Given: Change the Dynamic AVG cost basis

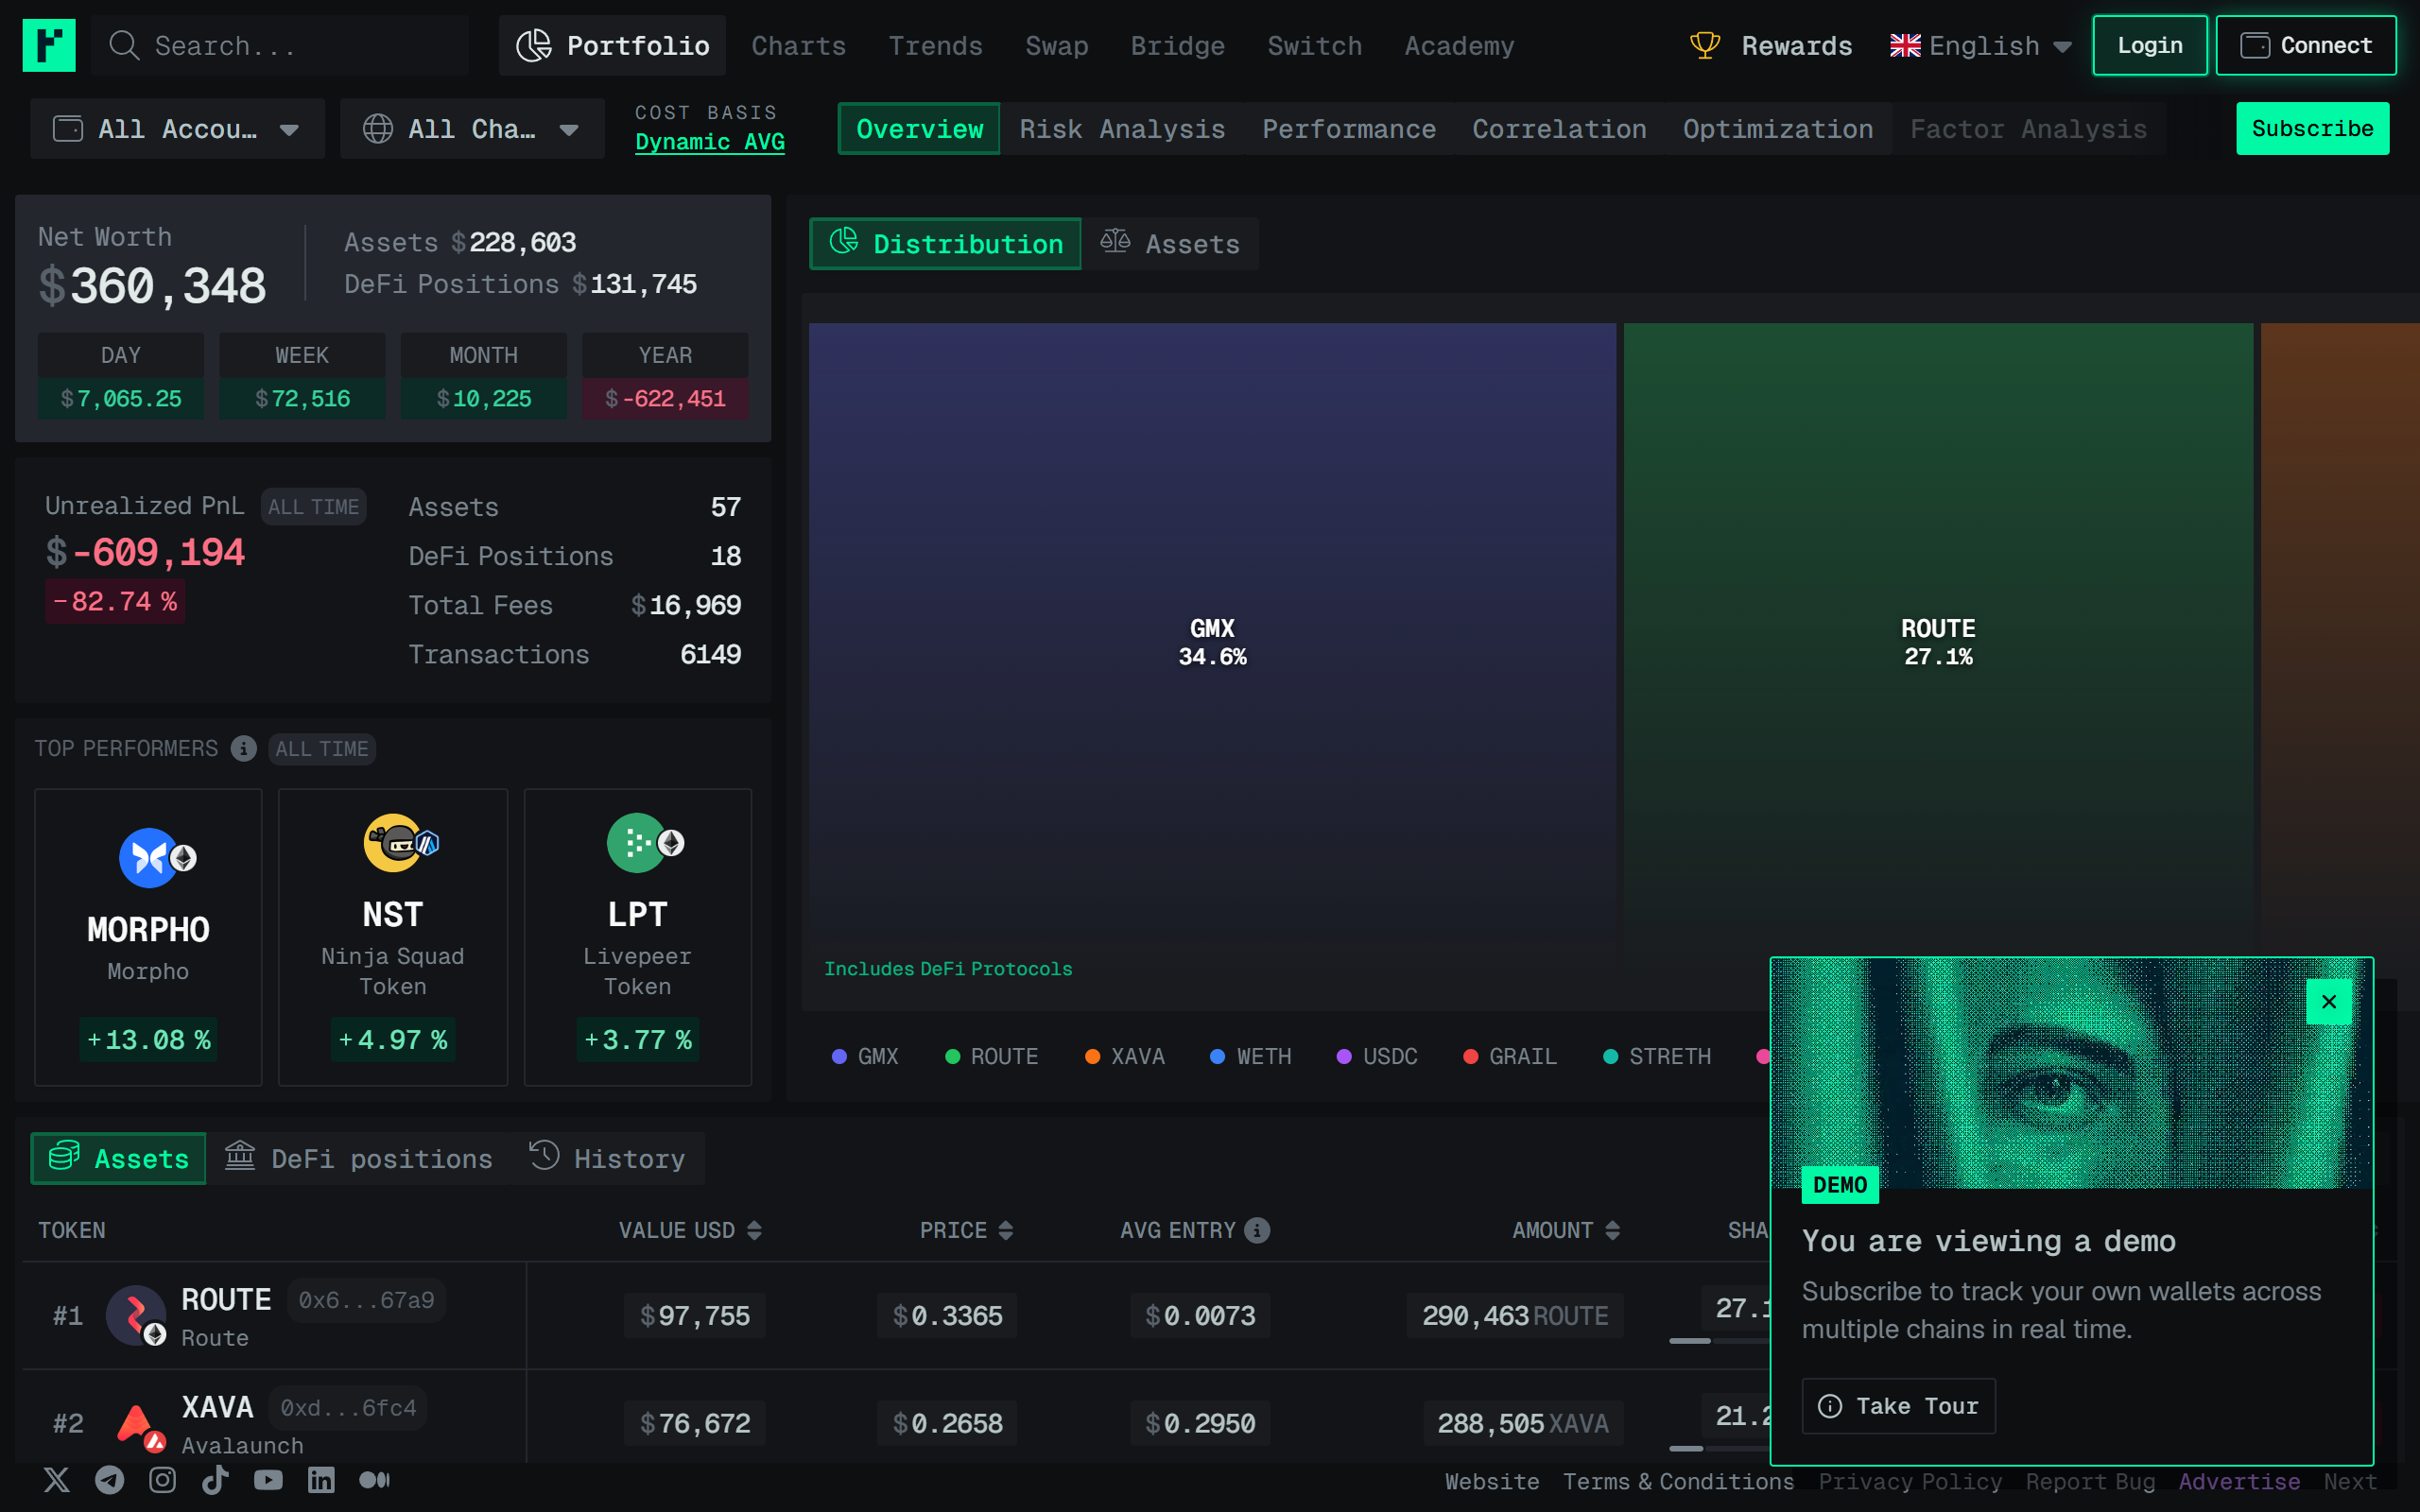Looking at the screenshot, I should [710, 142].
